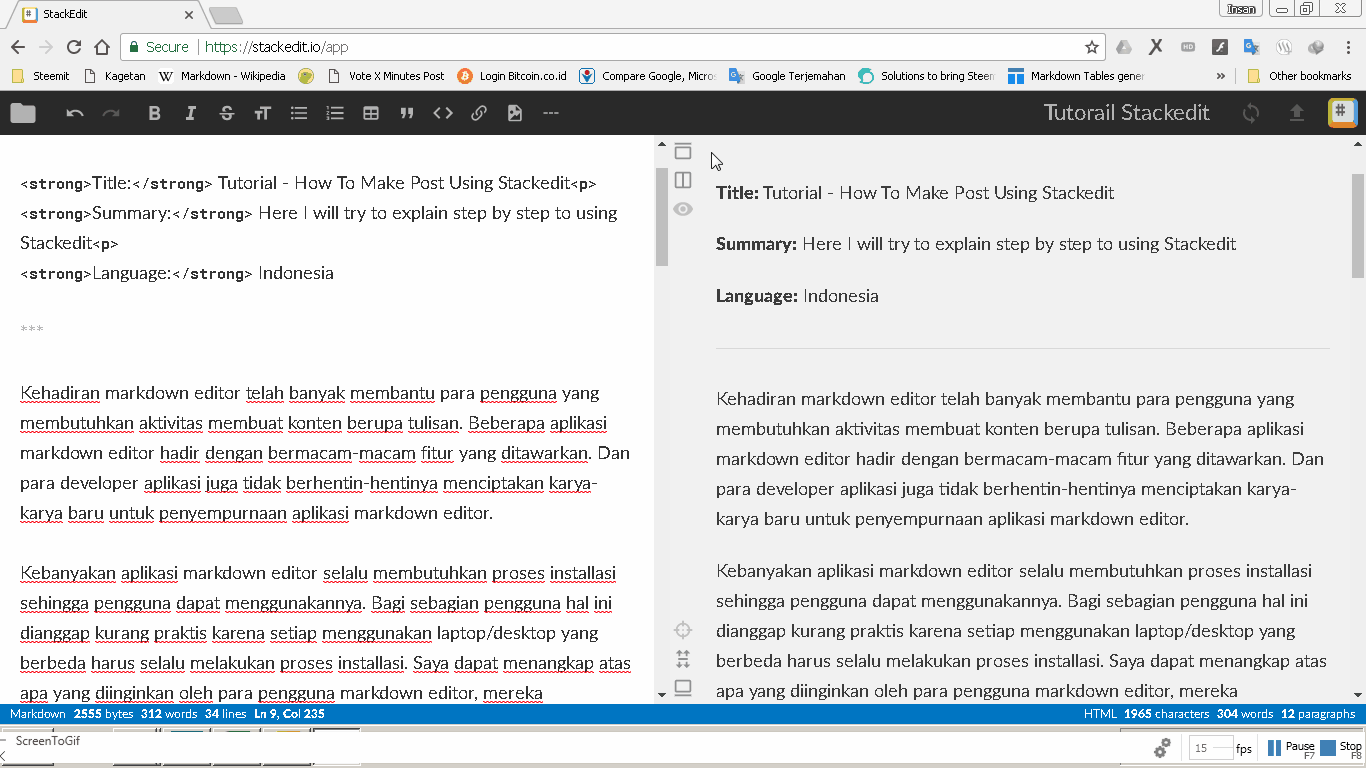Click the '312 words' status text
The image size is (1366, 768).
coord(169,714)
